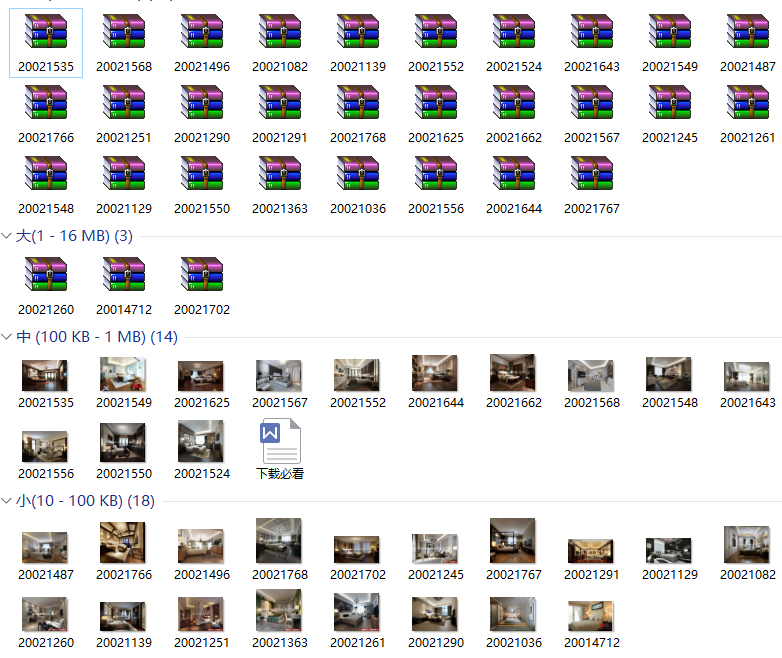Click the 20021251 archive icon
Screen dimensions: 782x658
click(x=124, y=102)
